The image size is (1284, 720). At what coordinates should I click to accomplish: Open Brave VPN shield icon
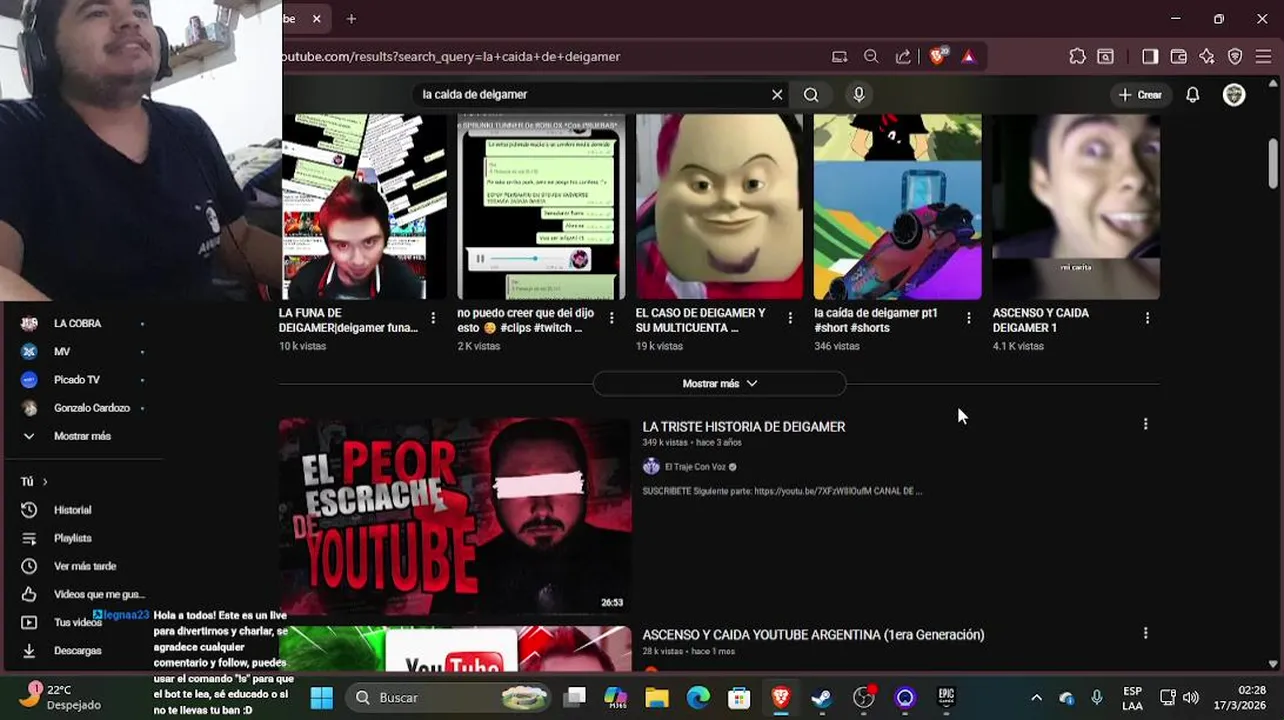[x=1235, y=57]
